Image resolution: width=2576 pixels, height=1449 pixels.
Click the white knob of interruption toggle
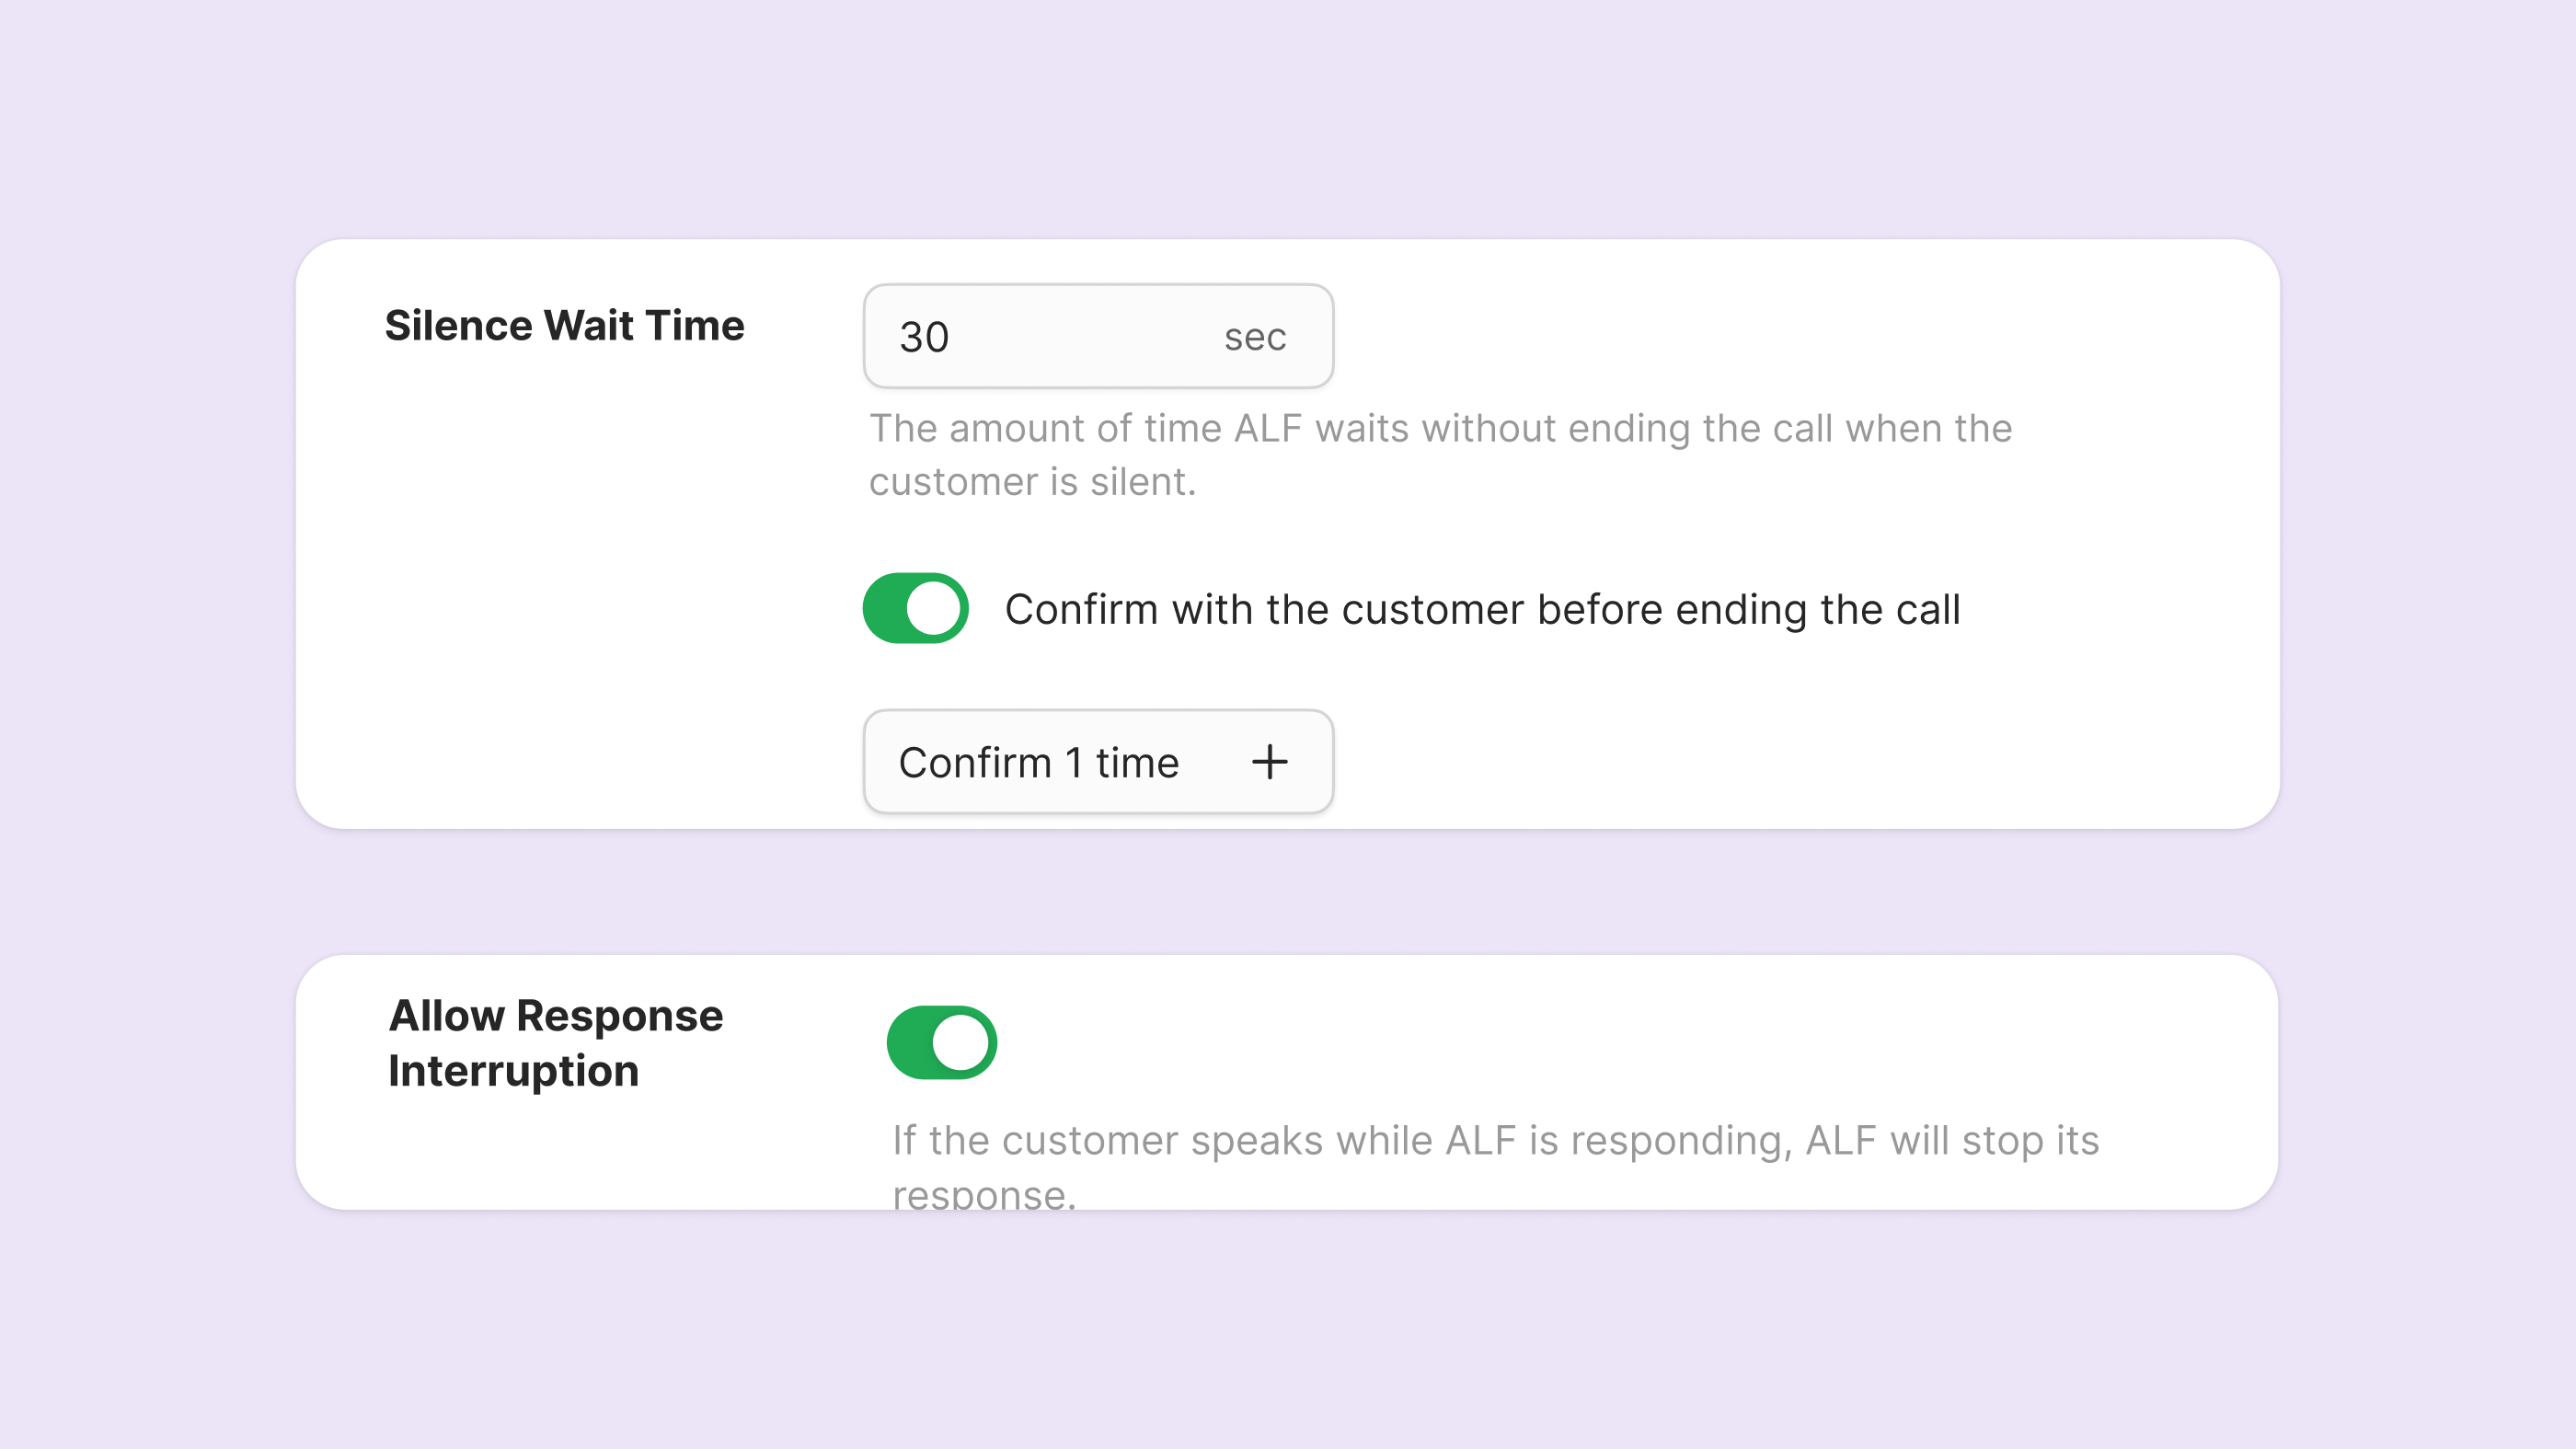coord(960,1042)
